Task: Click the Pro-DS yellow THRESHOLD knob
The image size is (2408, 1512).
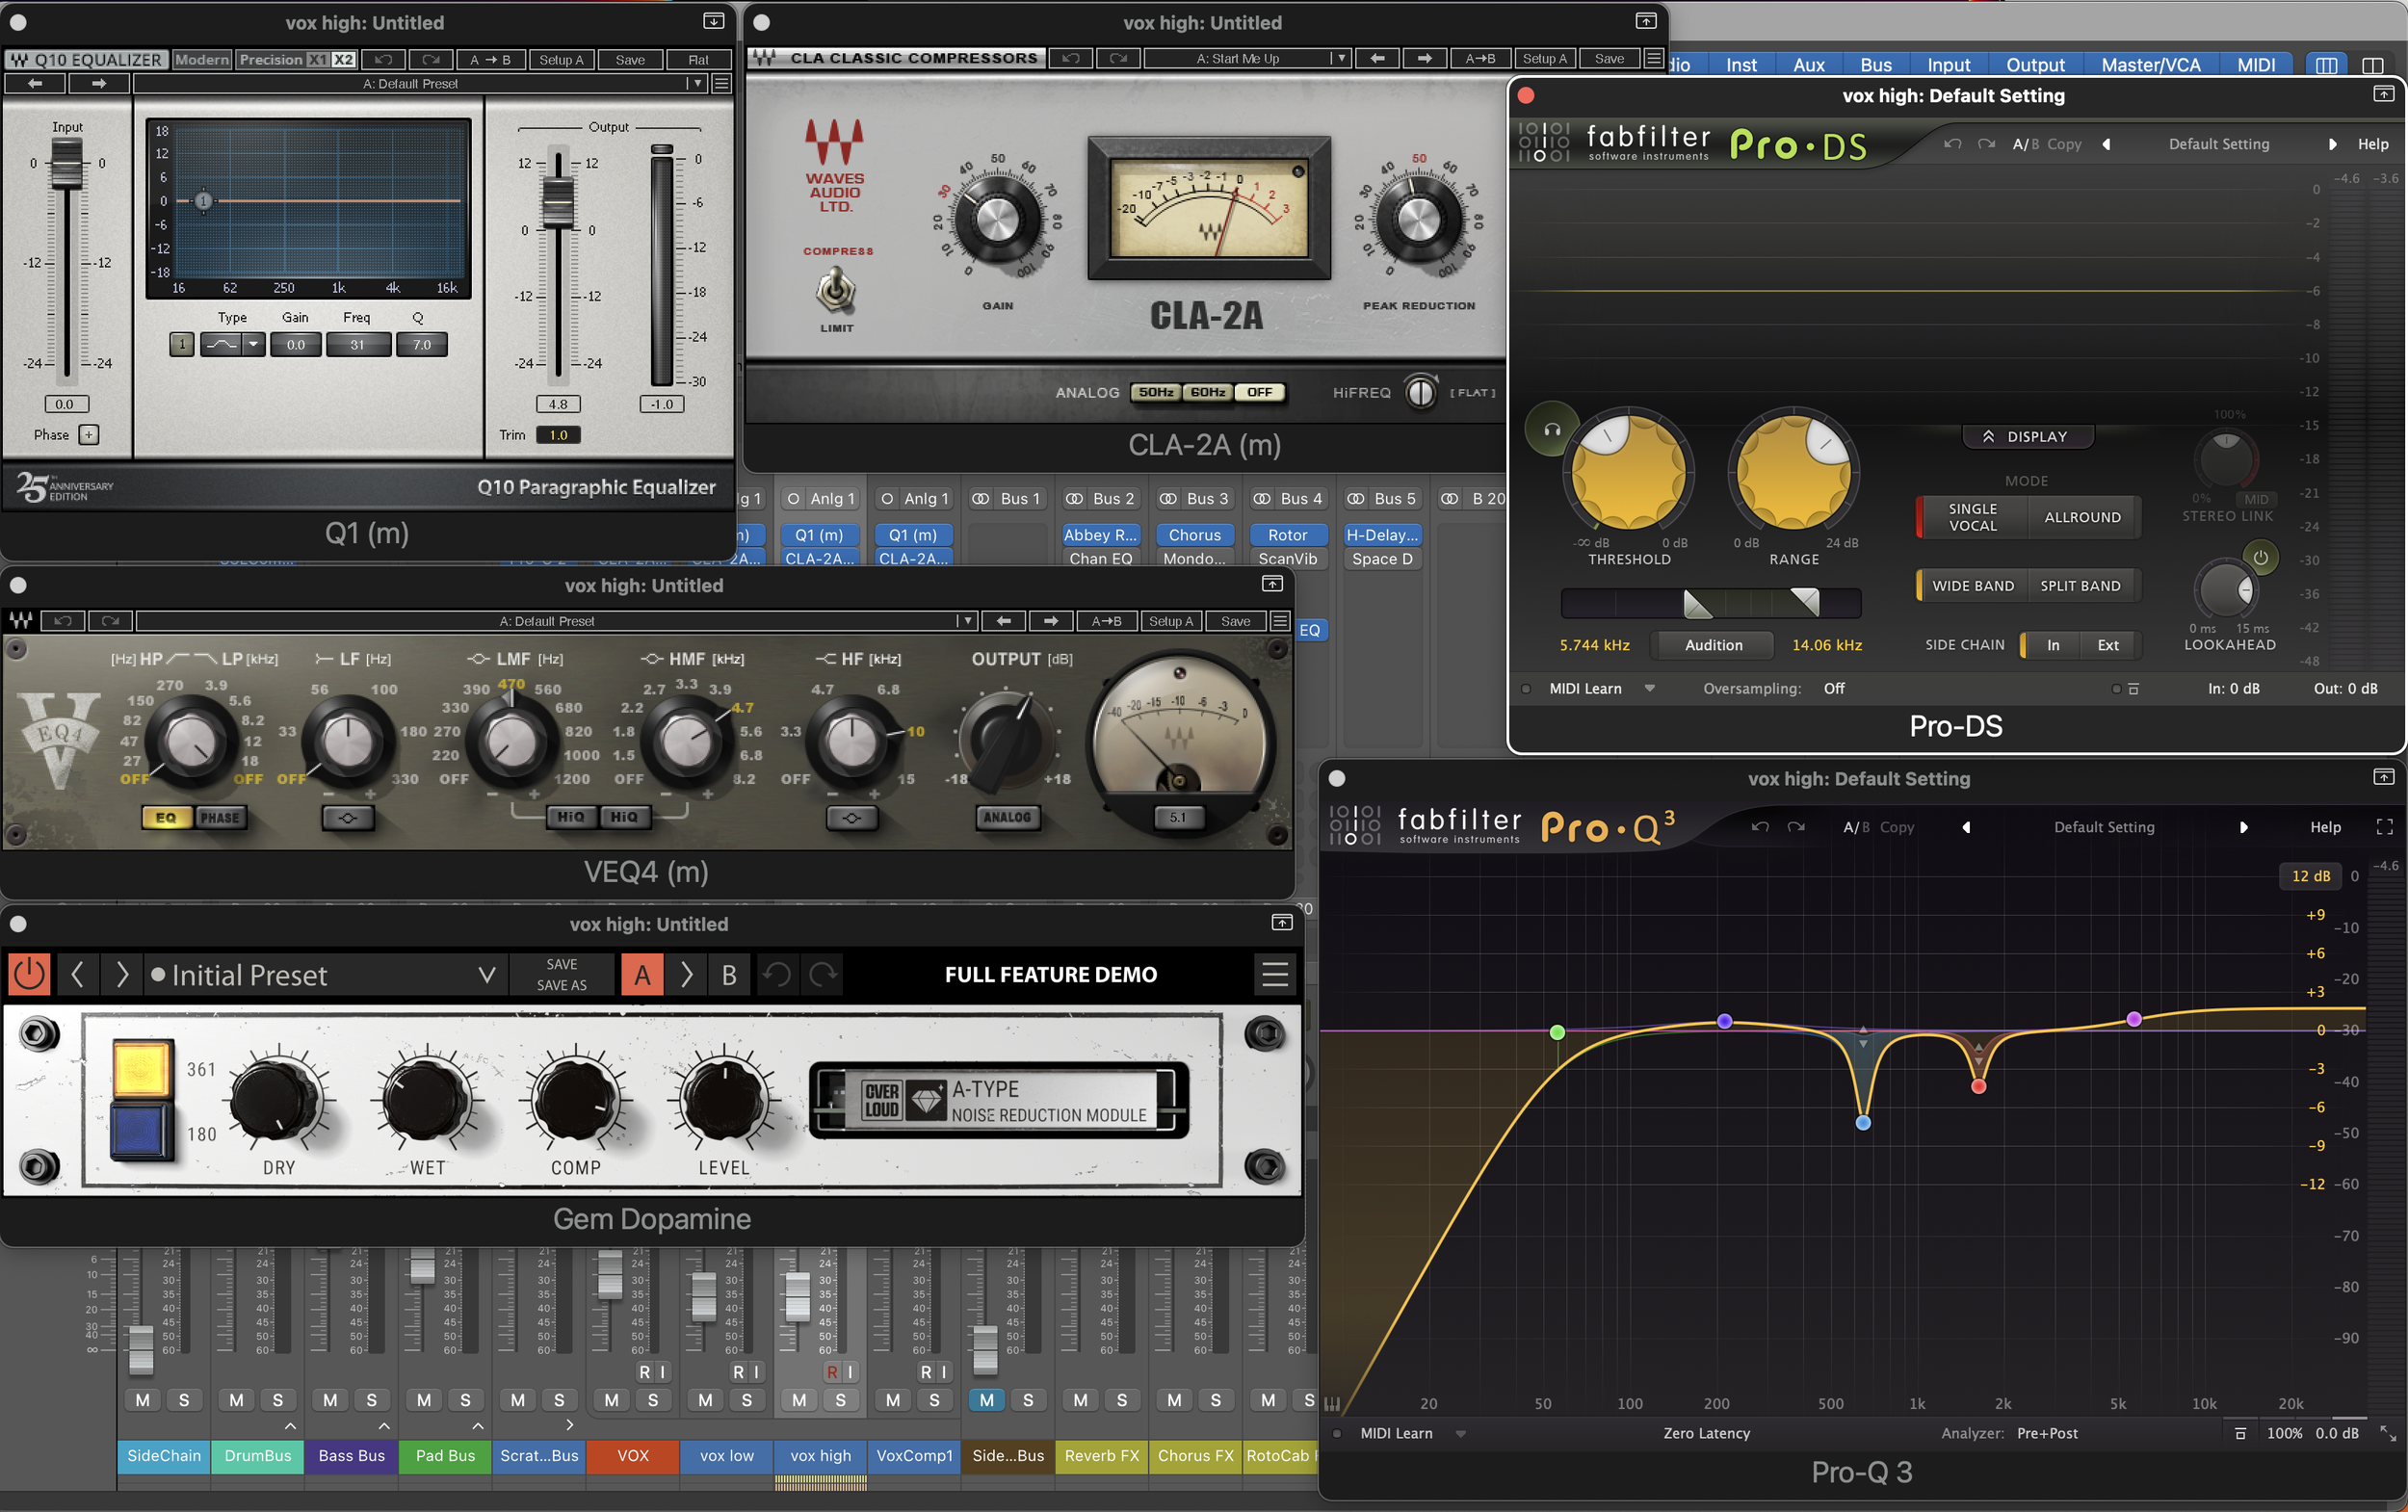Action: [1628, 470]
